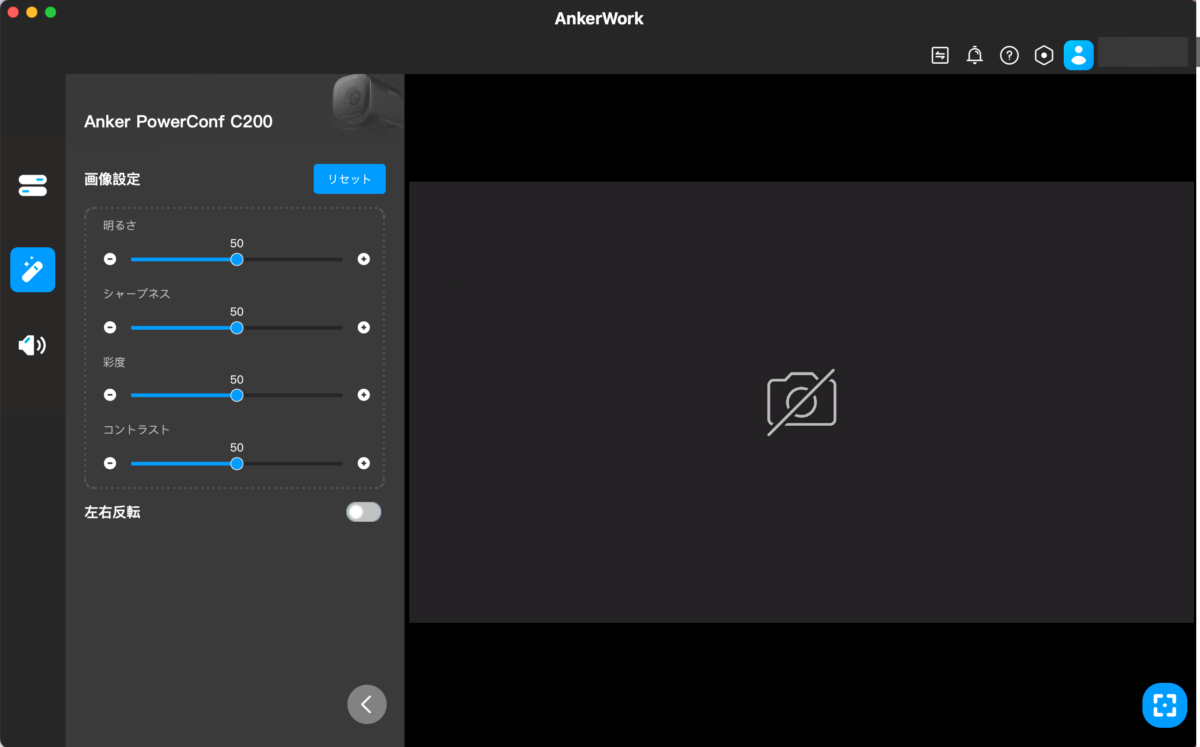Click the 左右反転 label

pyautogui.click(x=112, y=512)
